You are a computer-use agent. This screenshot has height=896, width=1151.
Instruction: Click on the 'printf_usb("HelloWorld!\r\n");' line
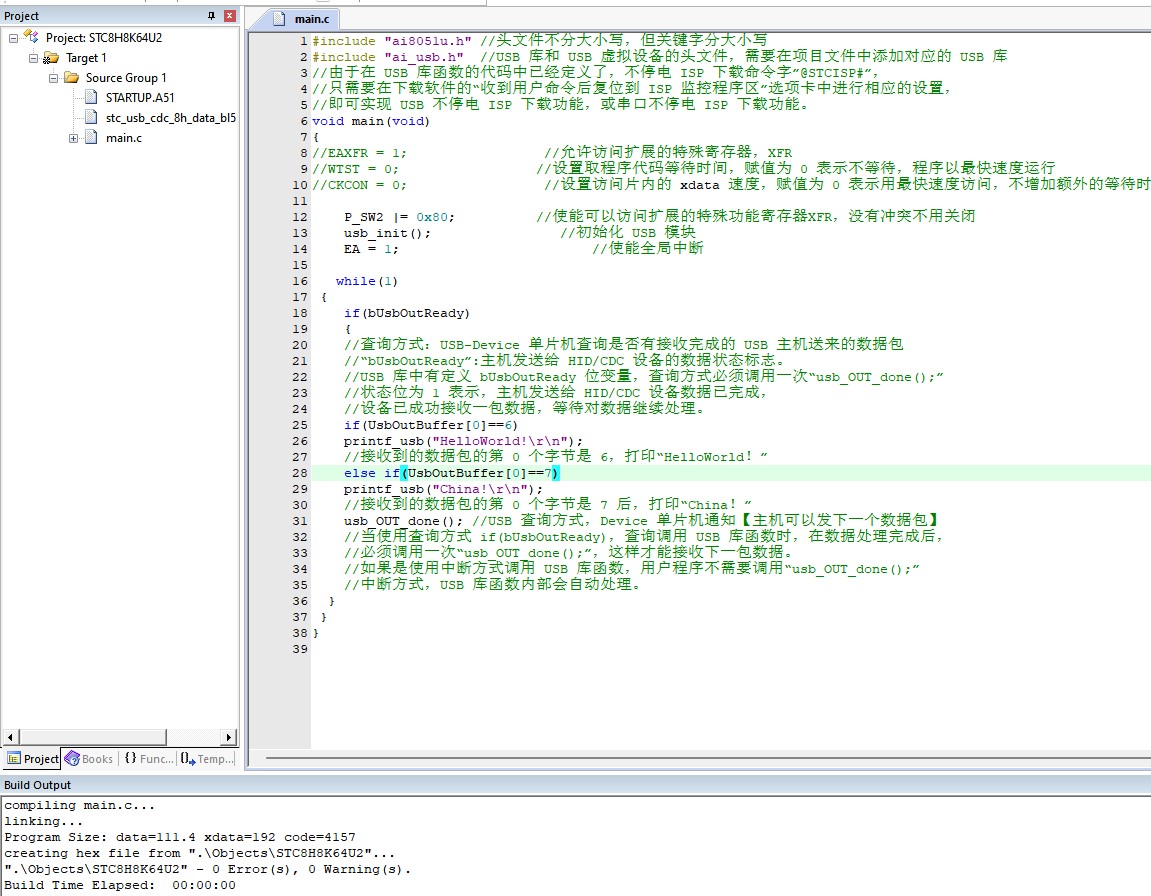pos(463,441)
